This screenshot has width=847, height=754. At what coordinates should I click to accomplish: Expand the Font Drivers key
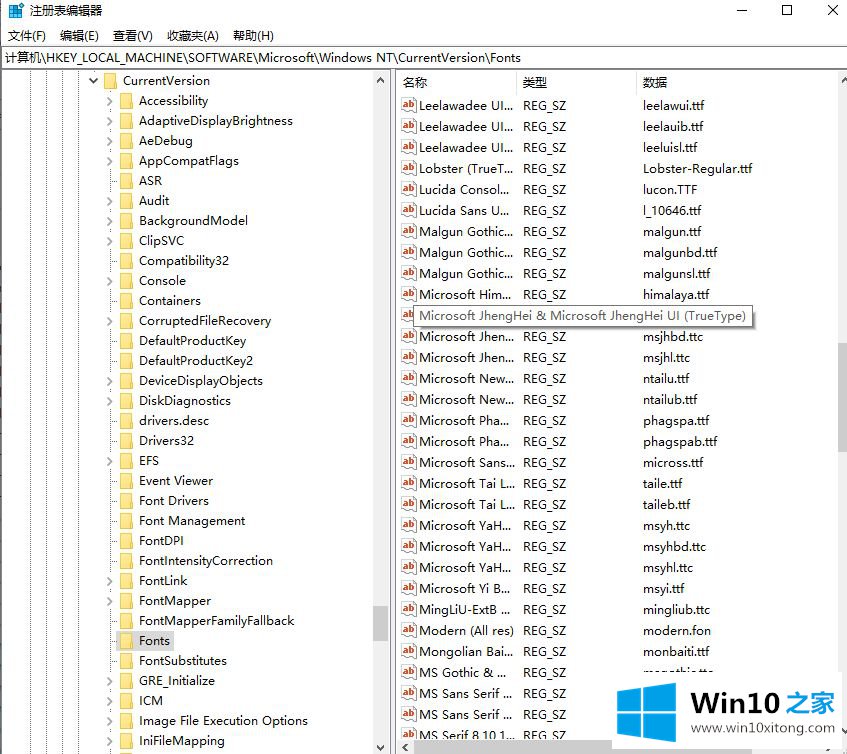point(110,501)
